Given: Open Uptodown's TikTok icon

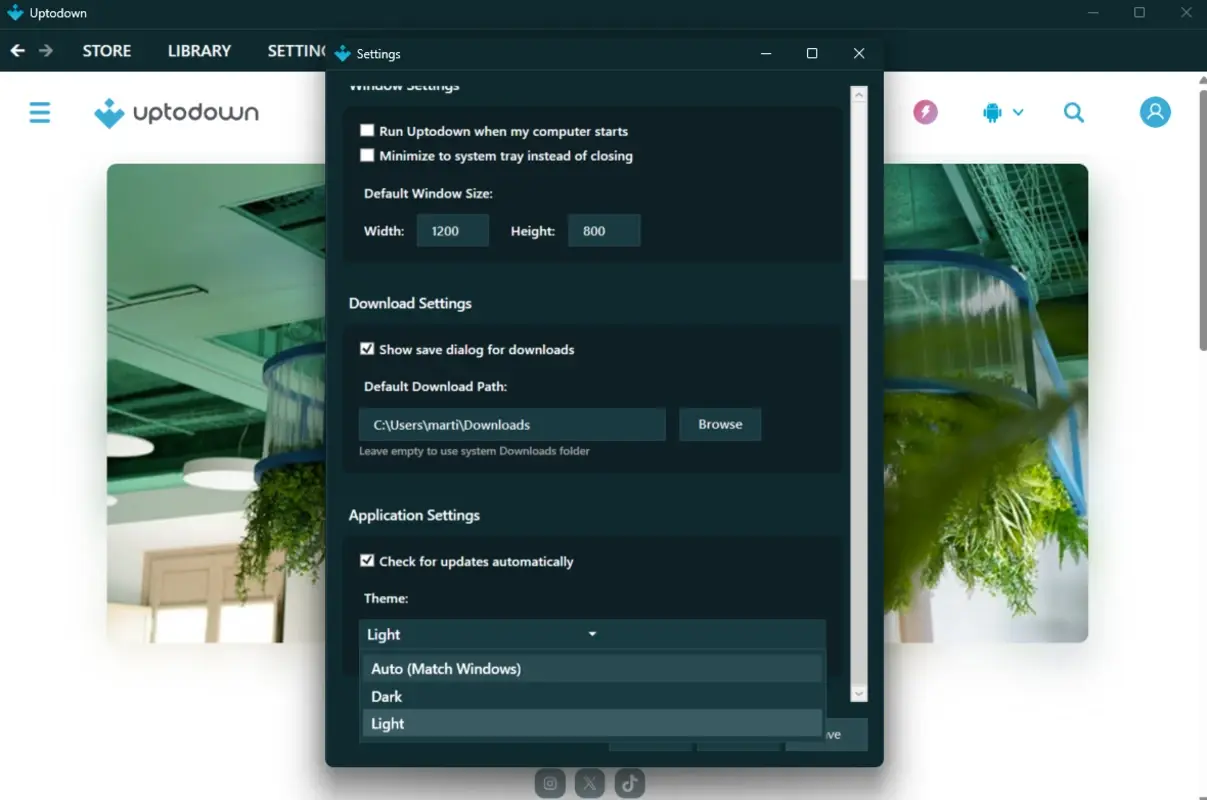Looking at the screenshot, I should [x=629, y=783].
